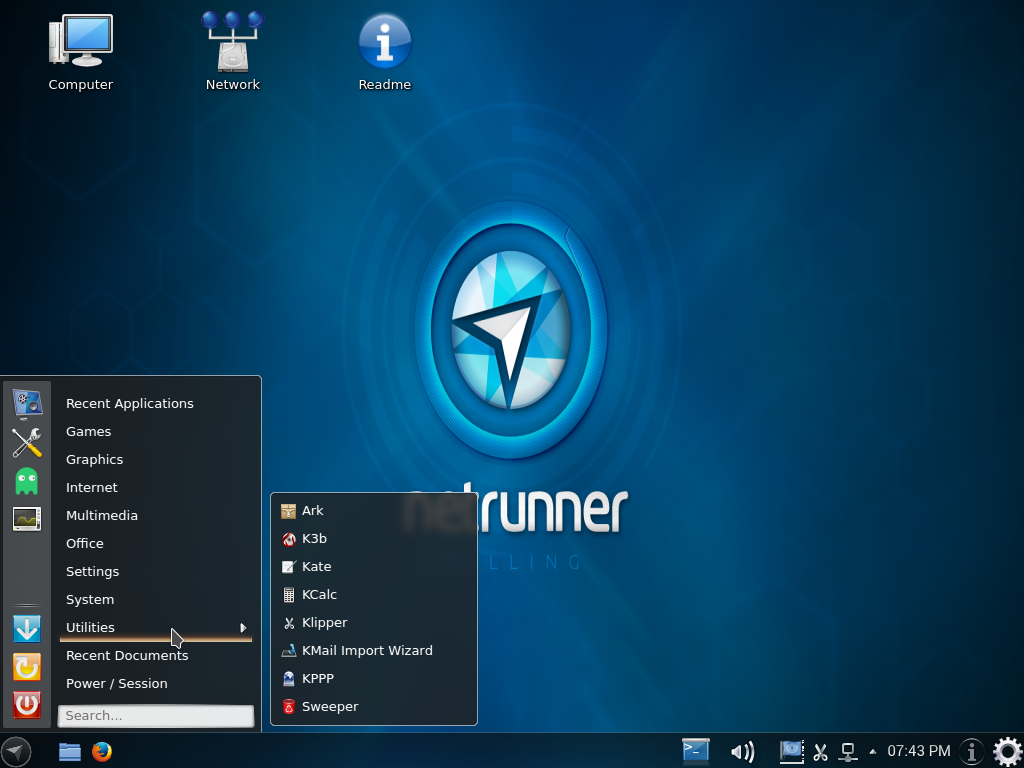Expand the Utilities submenu arrow
1024x768 pixels.
click(243, 627)
